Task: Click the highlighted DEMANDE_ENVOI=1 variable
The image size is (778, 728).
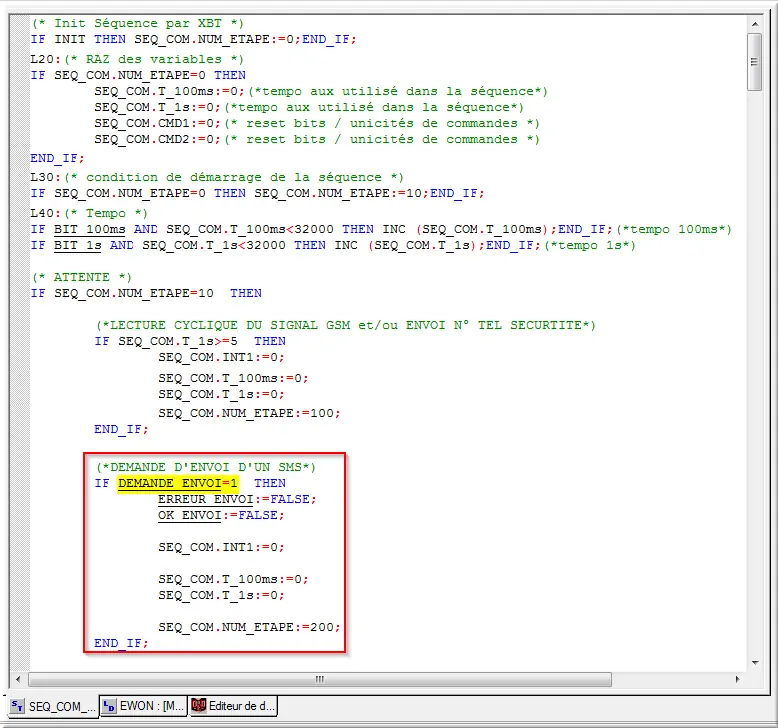Action: point(178,483)
